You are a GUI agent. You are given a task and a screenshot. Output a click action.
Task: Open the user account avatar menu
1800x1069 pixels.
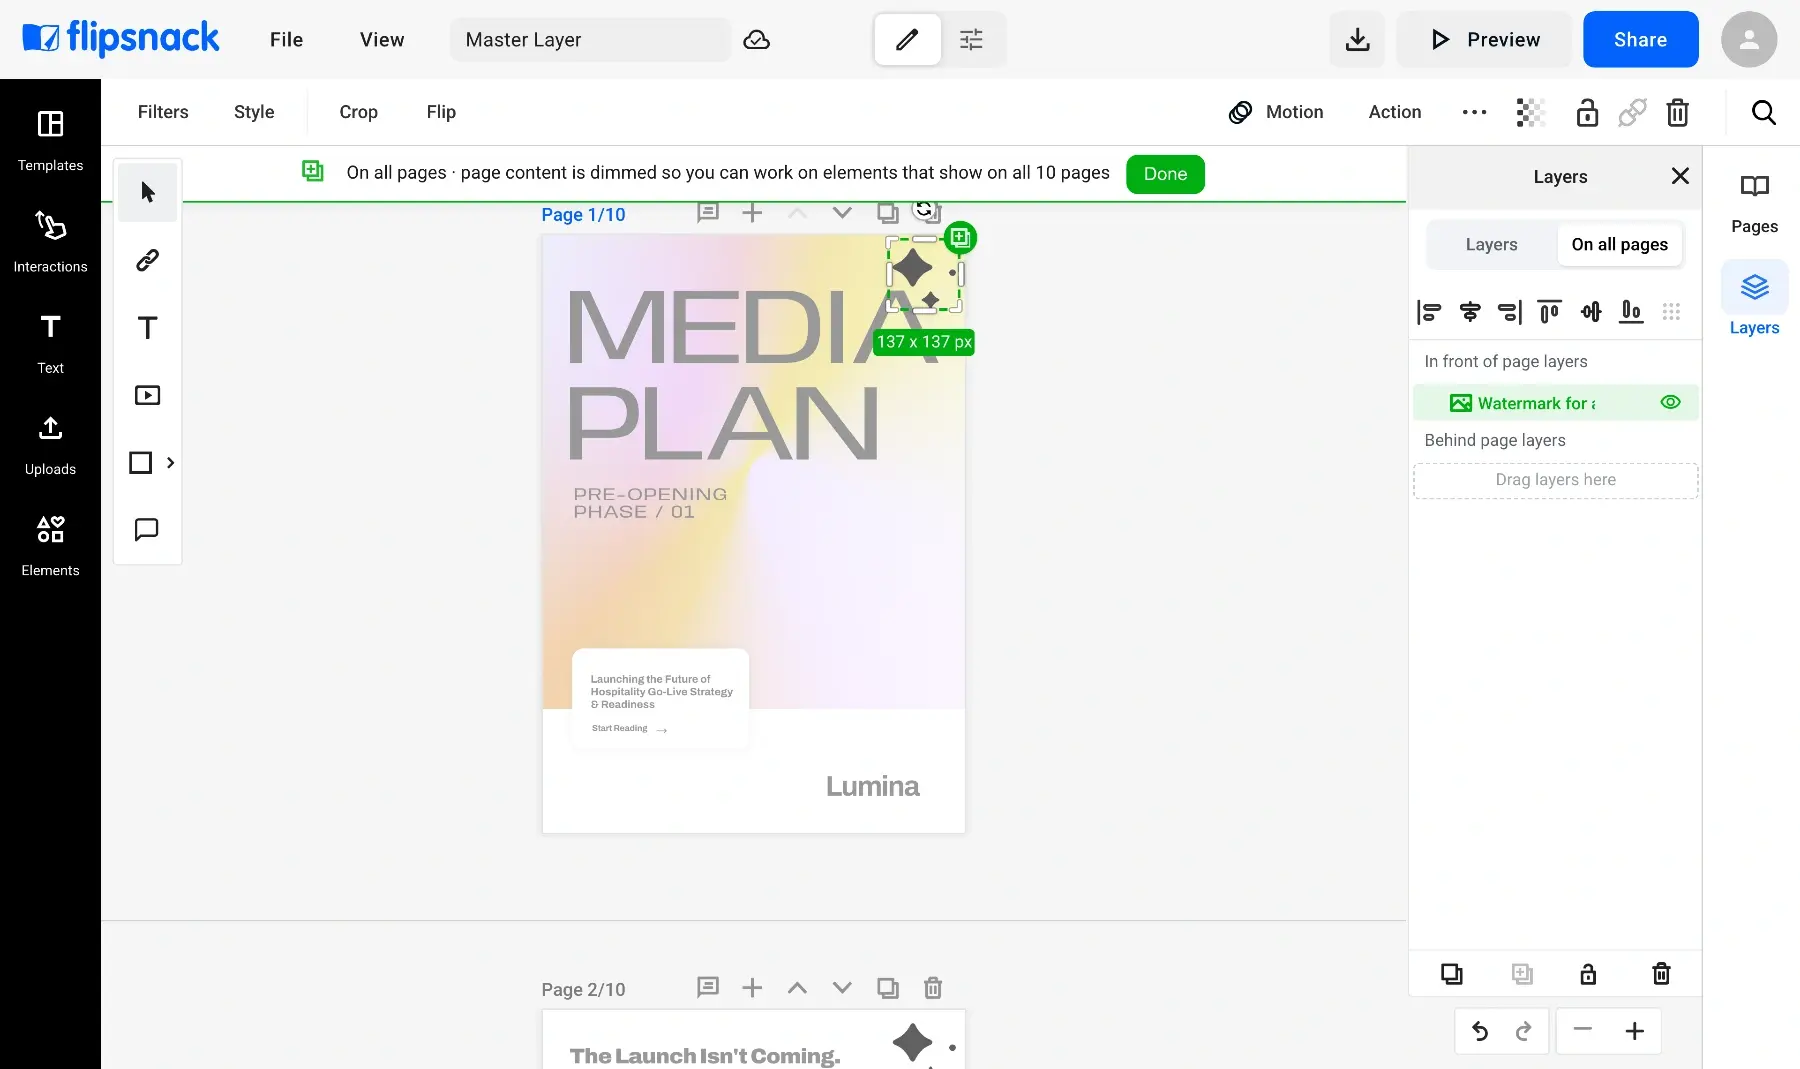click(x=1748, y=40)
